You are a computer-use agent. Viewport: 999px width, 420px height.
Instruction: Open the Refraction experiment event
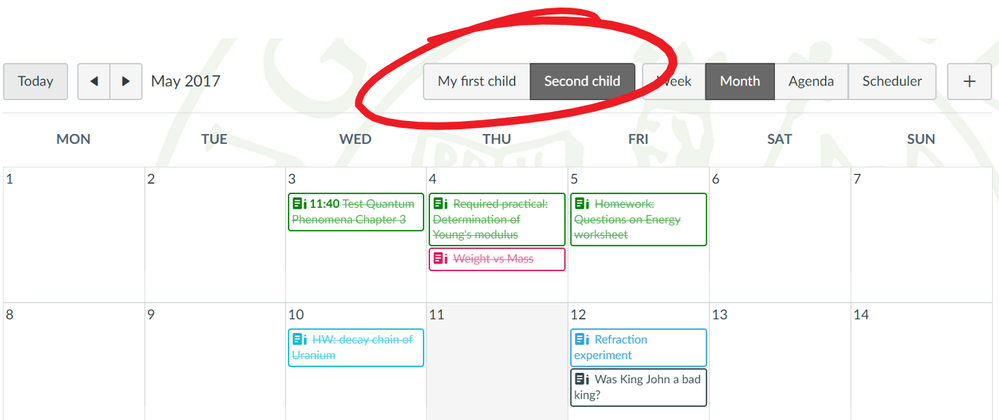tap(638, 347)
